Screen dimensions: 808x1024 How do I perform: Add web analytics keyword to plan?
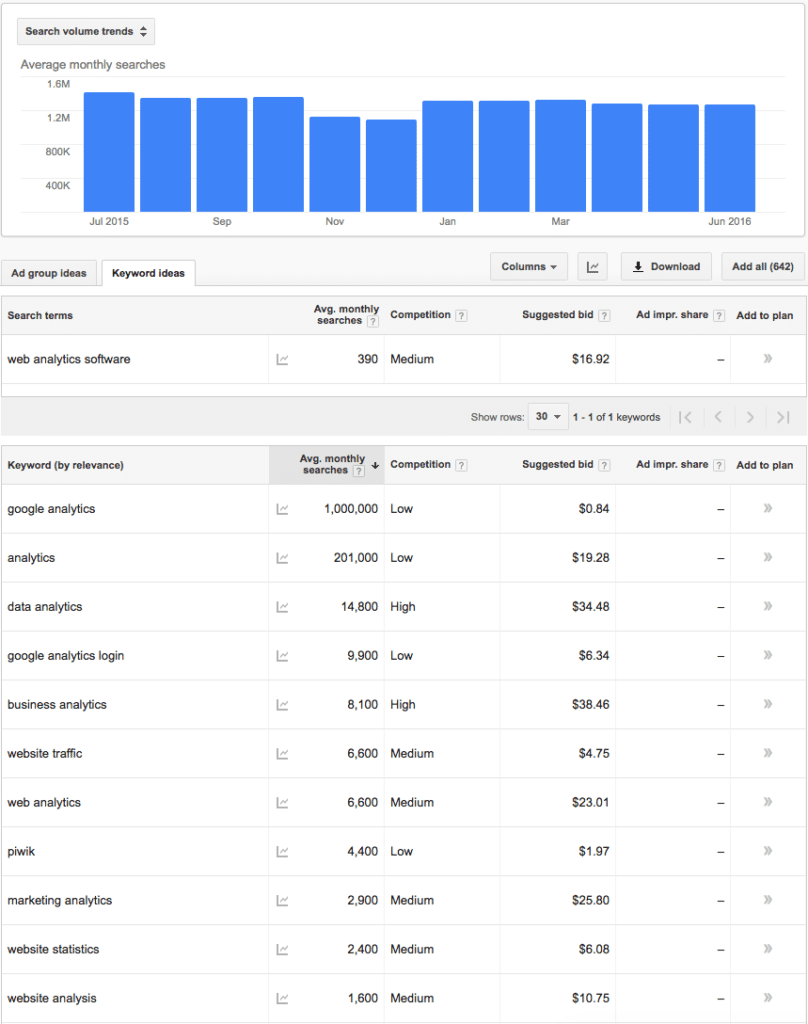tap(768, 802)
